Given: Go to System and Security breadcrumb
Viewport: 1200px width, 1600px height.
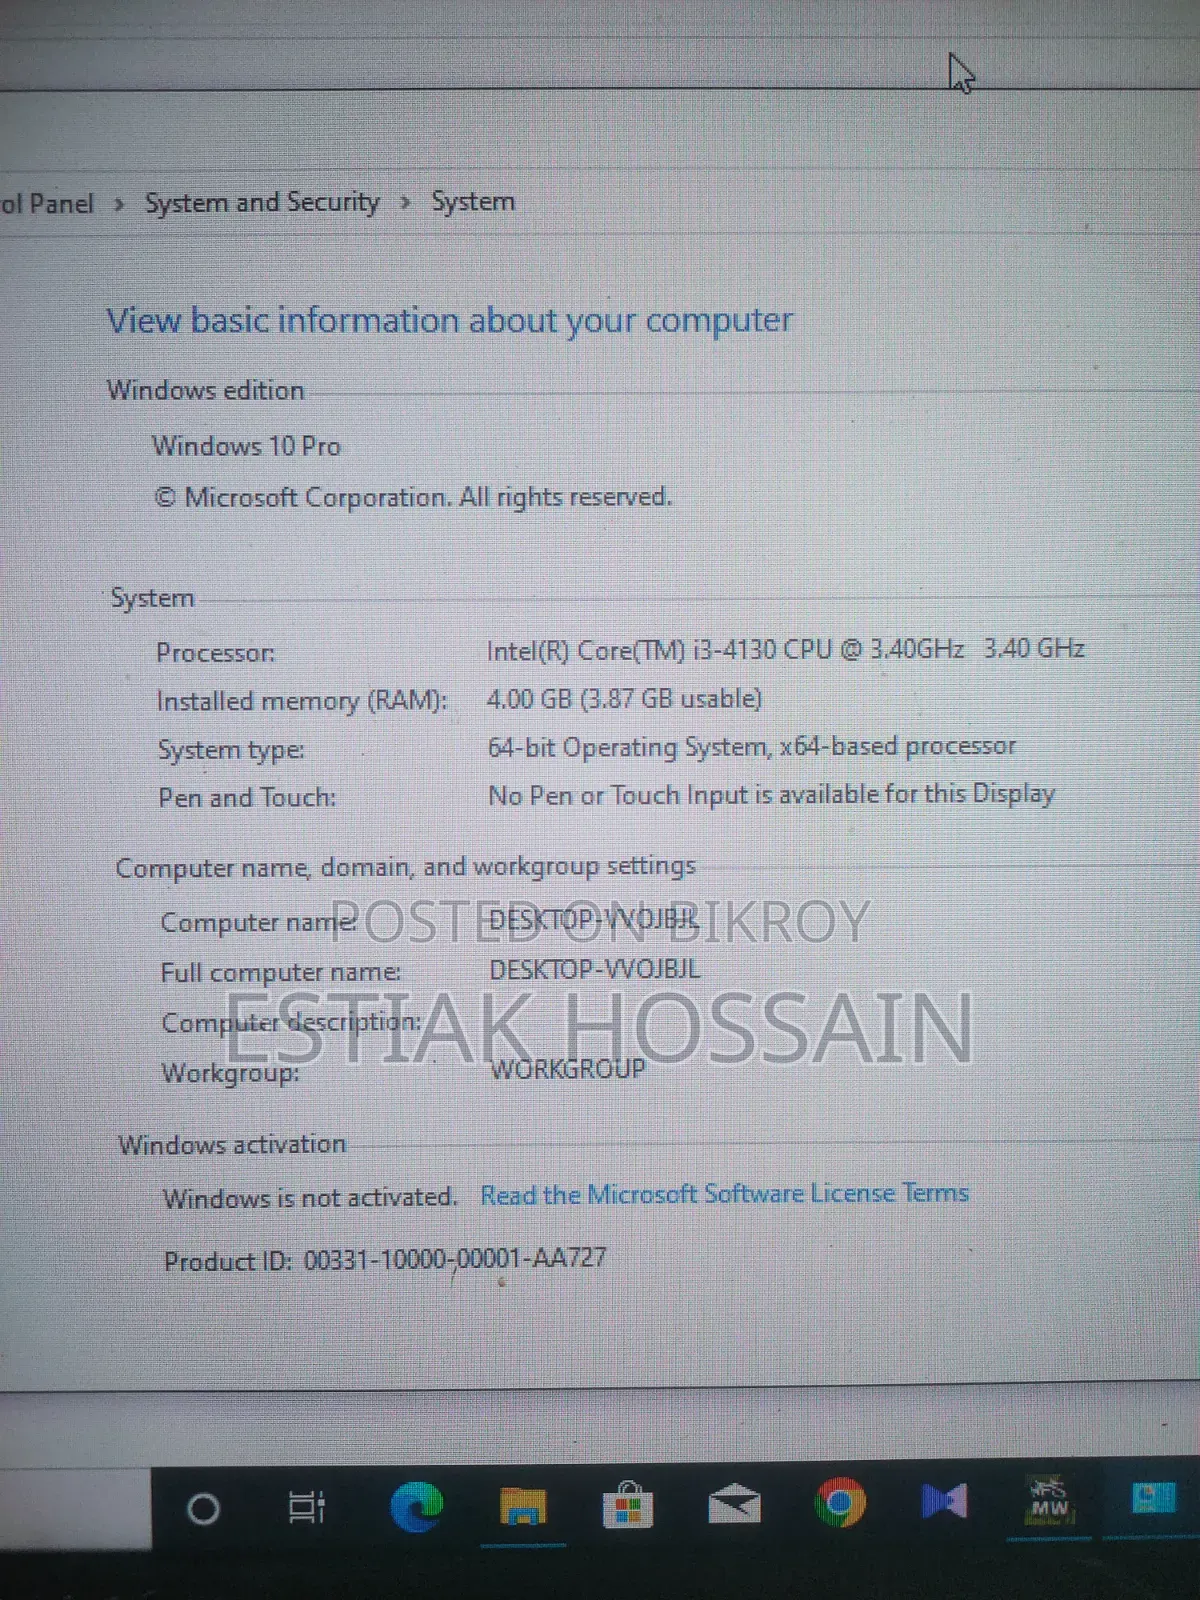Looking at the screenshot, I should [x=262, y=202].
